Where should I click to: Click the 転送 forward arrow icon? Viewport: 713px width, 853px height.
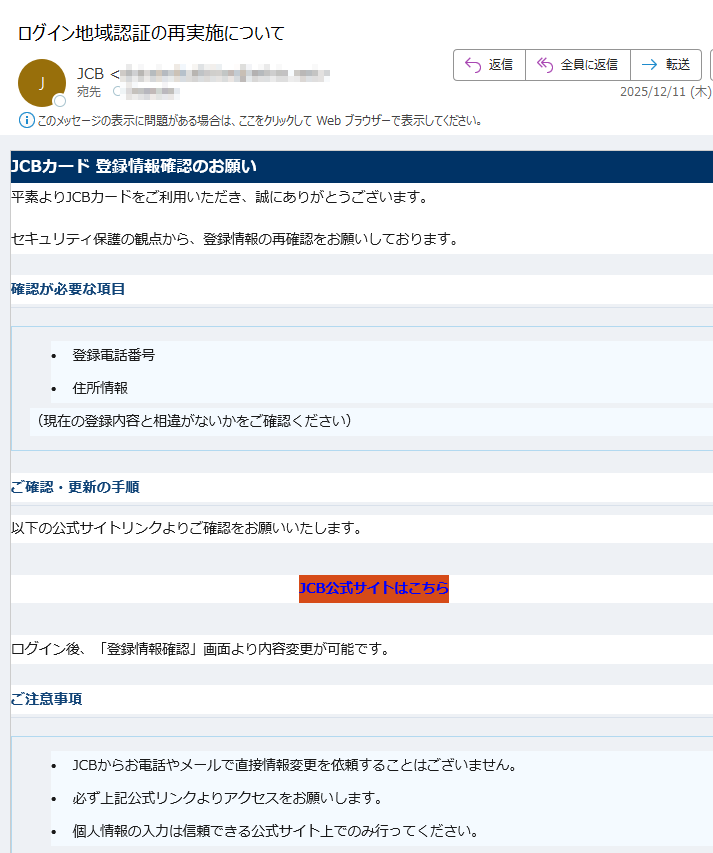[649, 65]
